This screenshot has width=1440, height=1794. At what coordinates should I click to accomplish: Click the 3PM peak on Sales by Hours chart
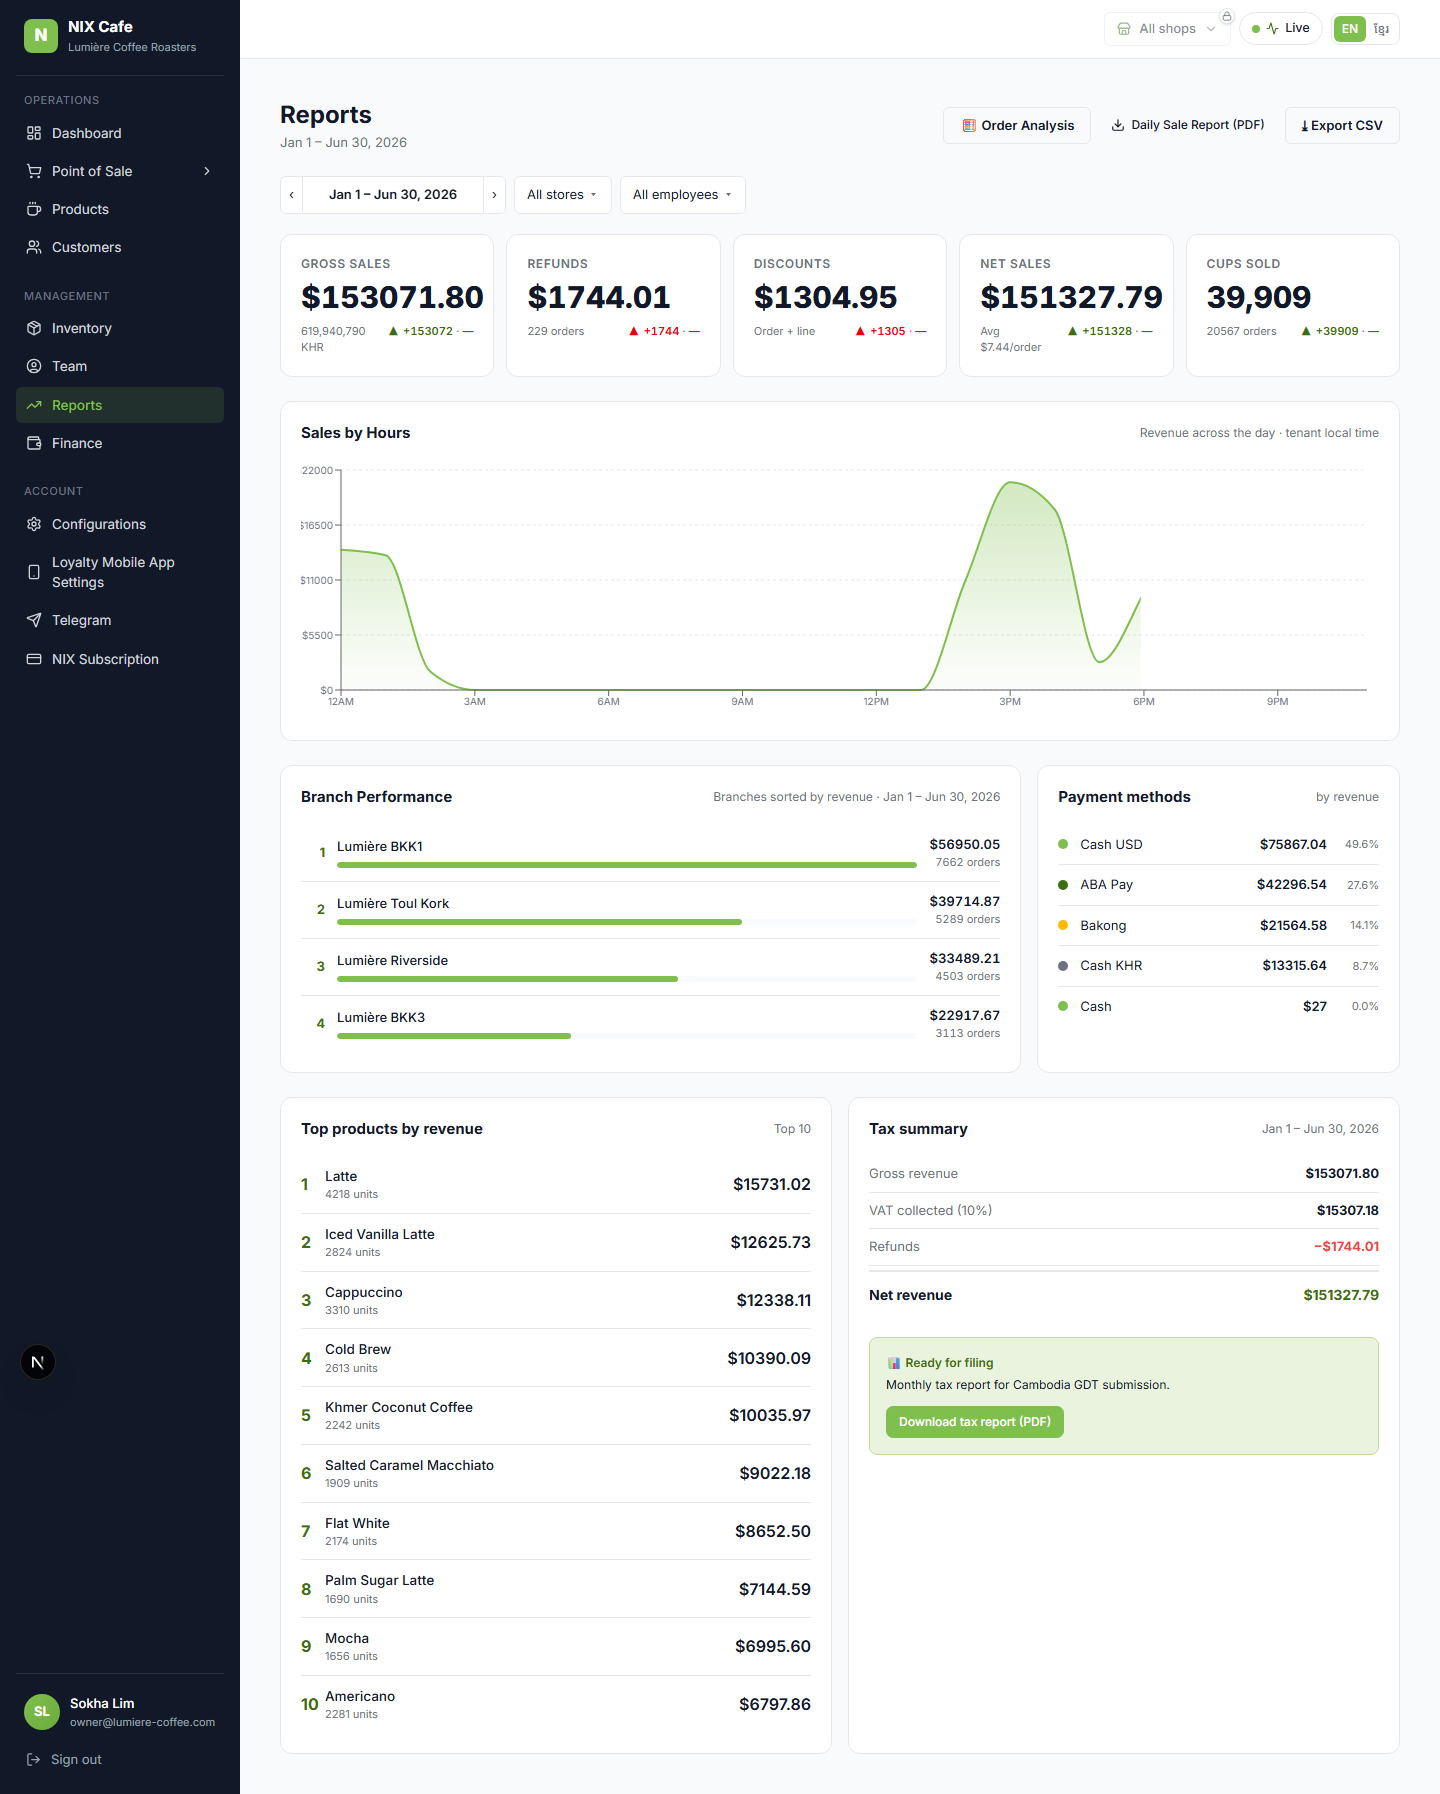(1012, 483)
